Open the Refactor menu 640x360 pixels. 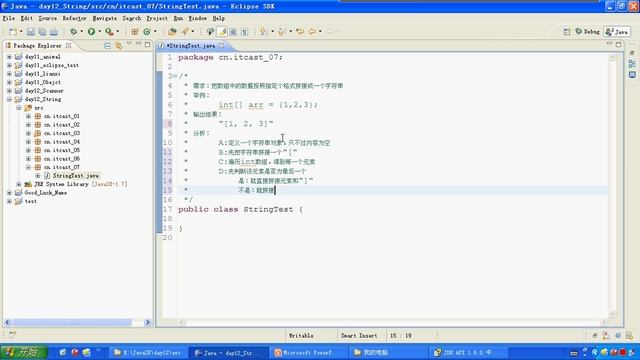pos(74,18)
